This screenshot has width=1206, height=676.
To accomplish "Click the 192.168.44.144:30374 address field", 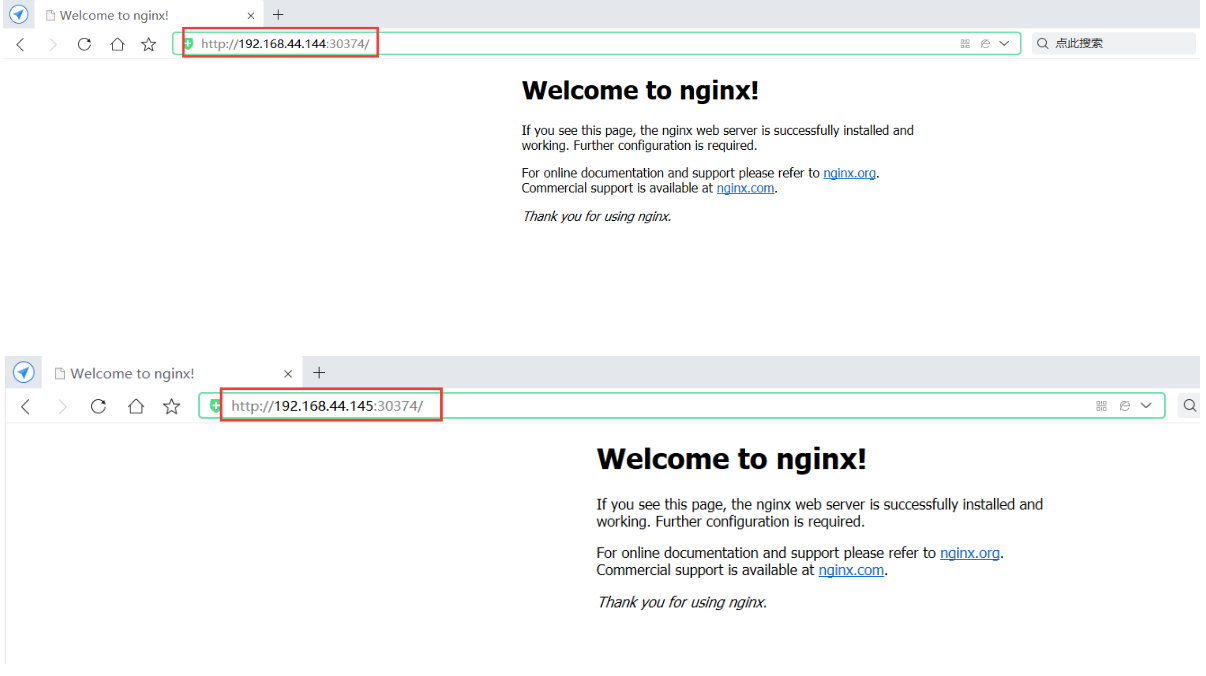I will [x=597, y=44].
